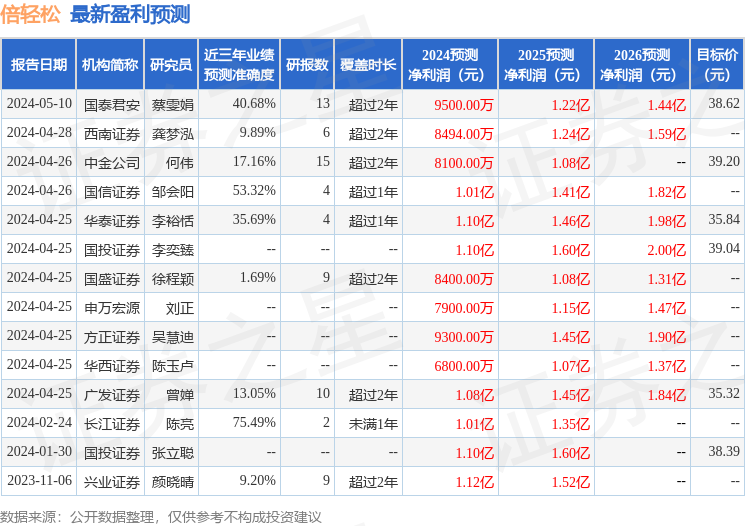This screenshot has width=745, height=526.
Task: Click the 目标价 column header
Action: pyautogui.click(x=717, y=65)
